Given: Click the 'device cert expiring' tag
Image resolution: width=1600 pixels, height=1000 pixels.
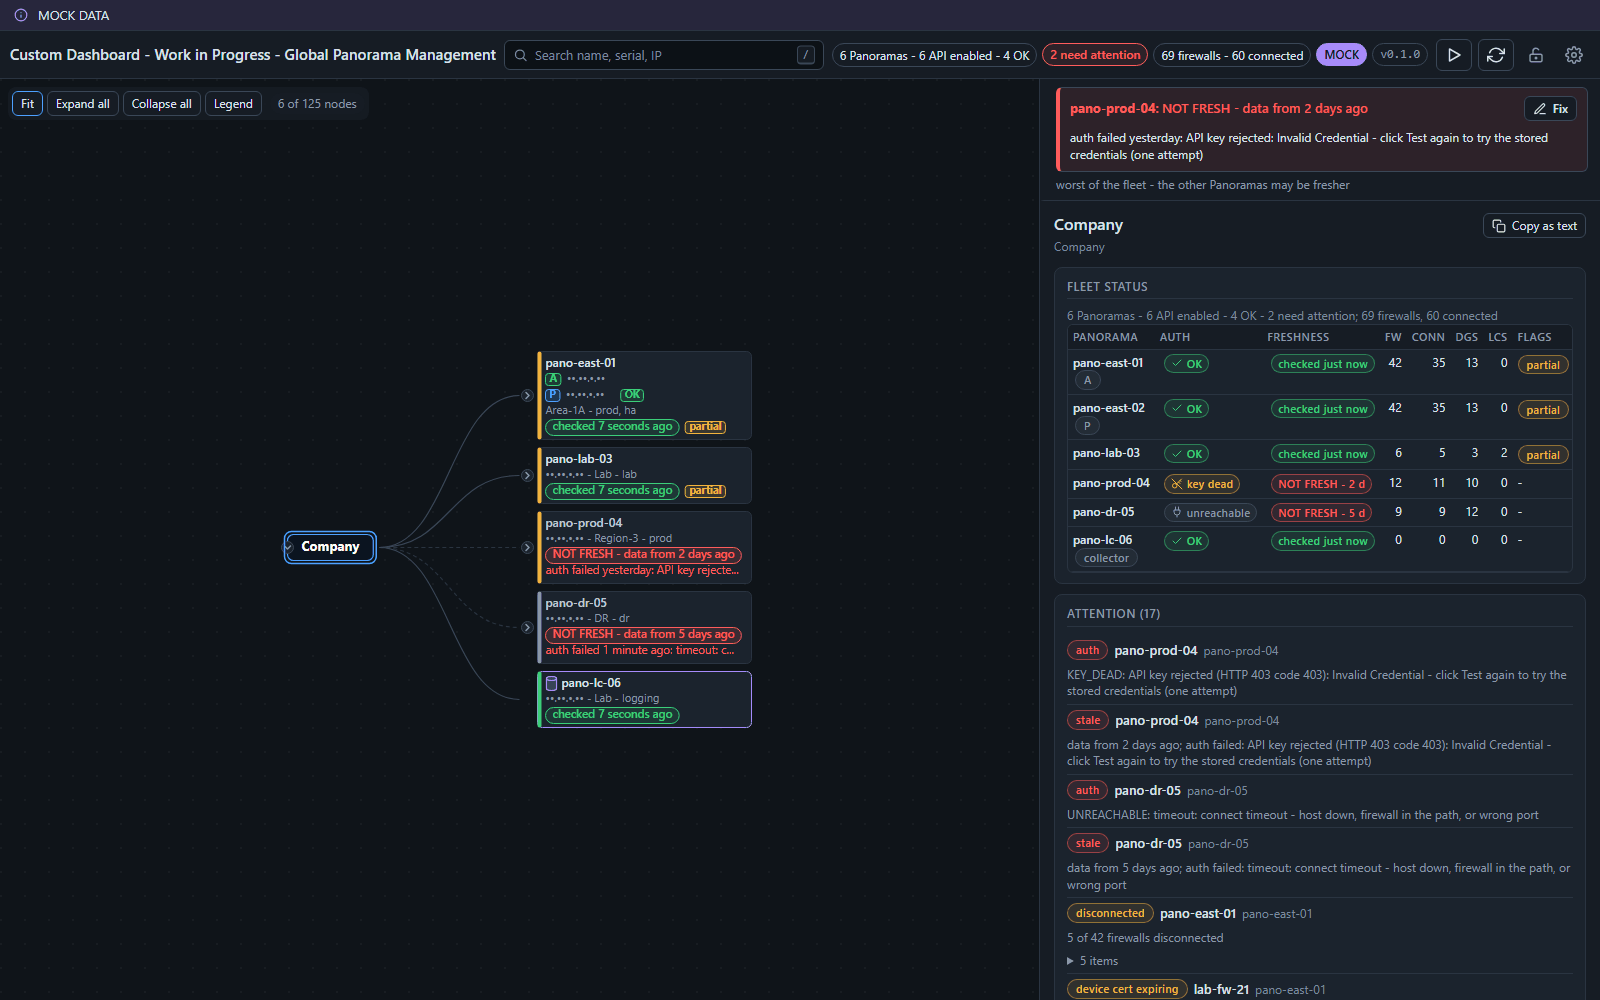Looking at the screenshot, I should point(1127,989).
